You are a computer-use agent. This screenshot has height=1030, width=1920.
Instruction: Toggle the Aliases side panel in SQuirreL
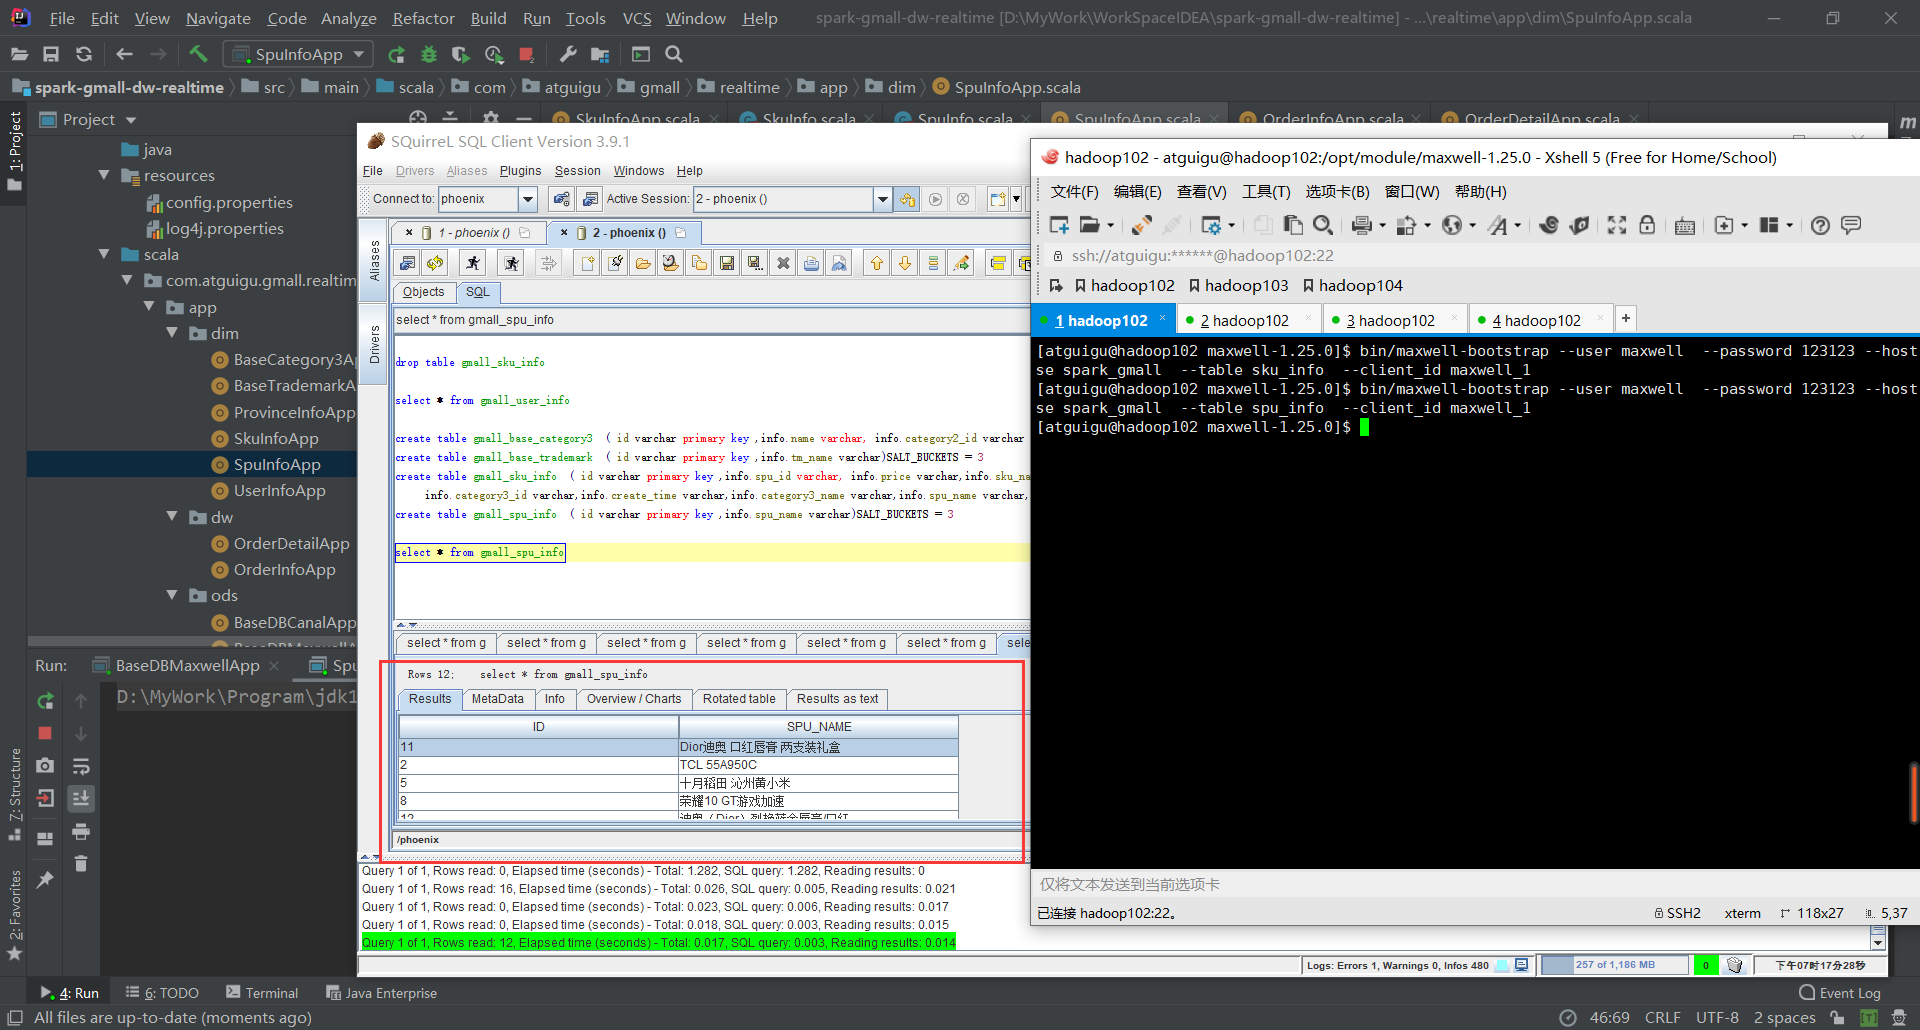(x=375, y=260)
